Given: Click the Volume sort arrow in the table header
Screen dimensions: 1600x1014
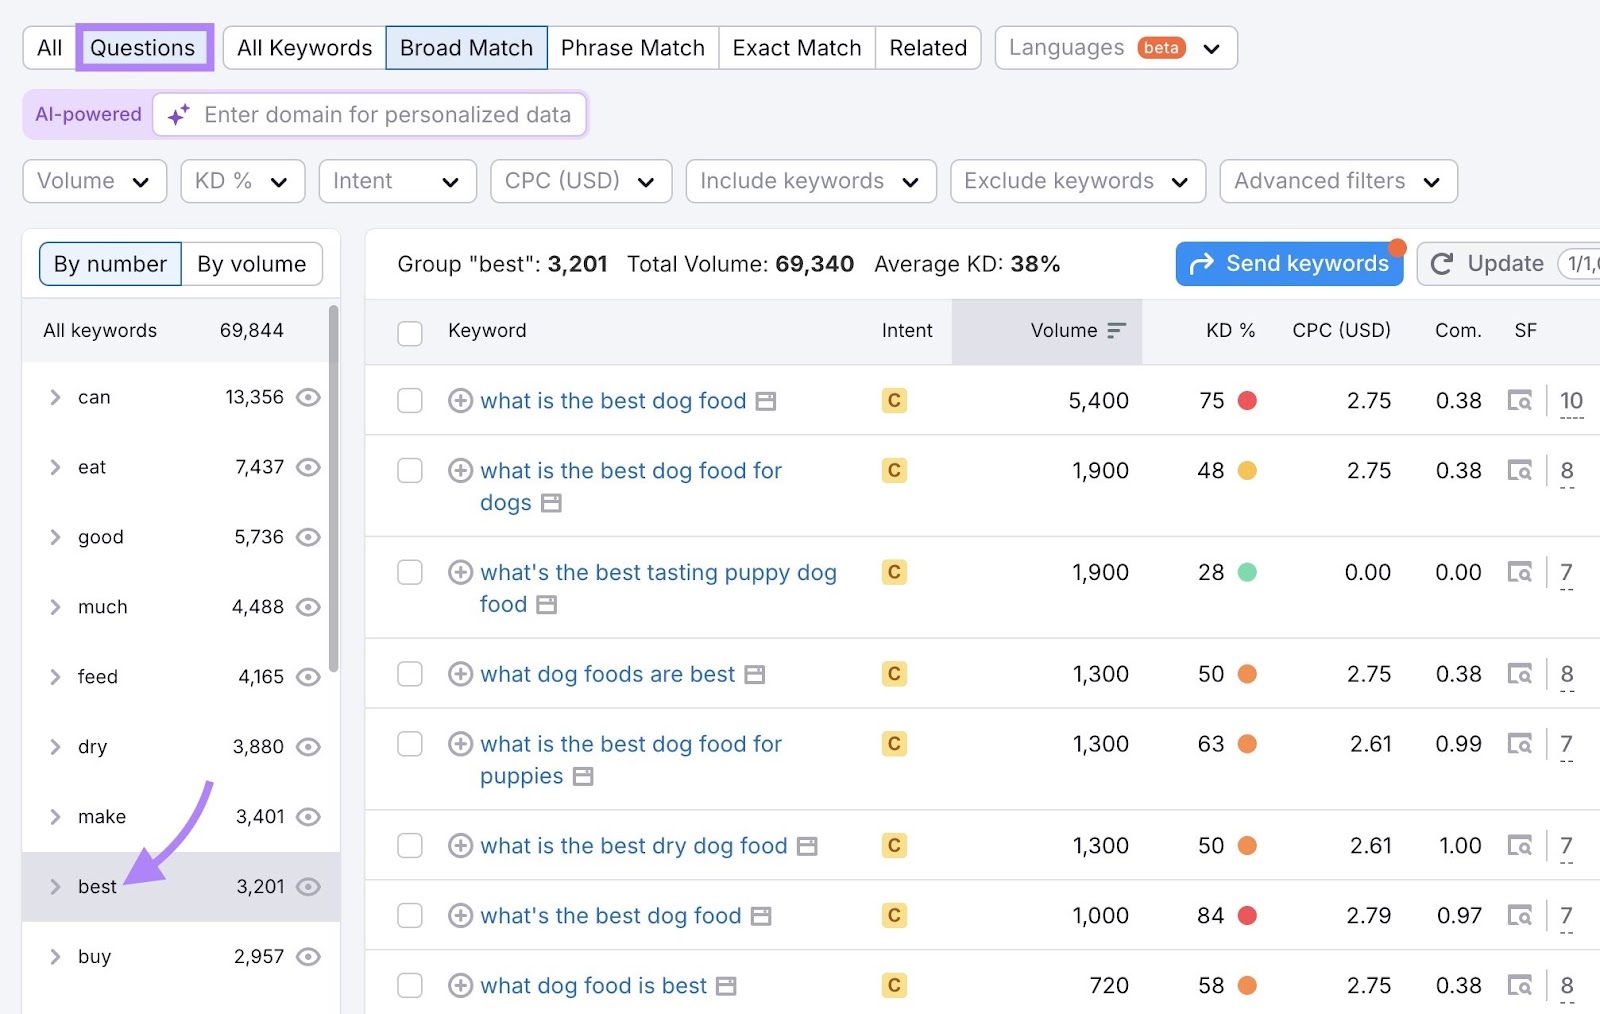Looking at the screenshot, I should pos(1119,330).
